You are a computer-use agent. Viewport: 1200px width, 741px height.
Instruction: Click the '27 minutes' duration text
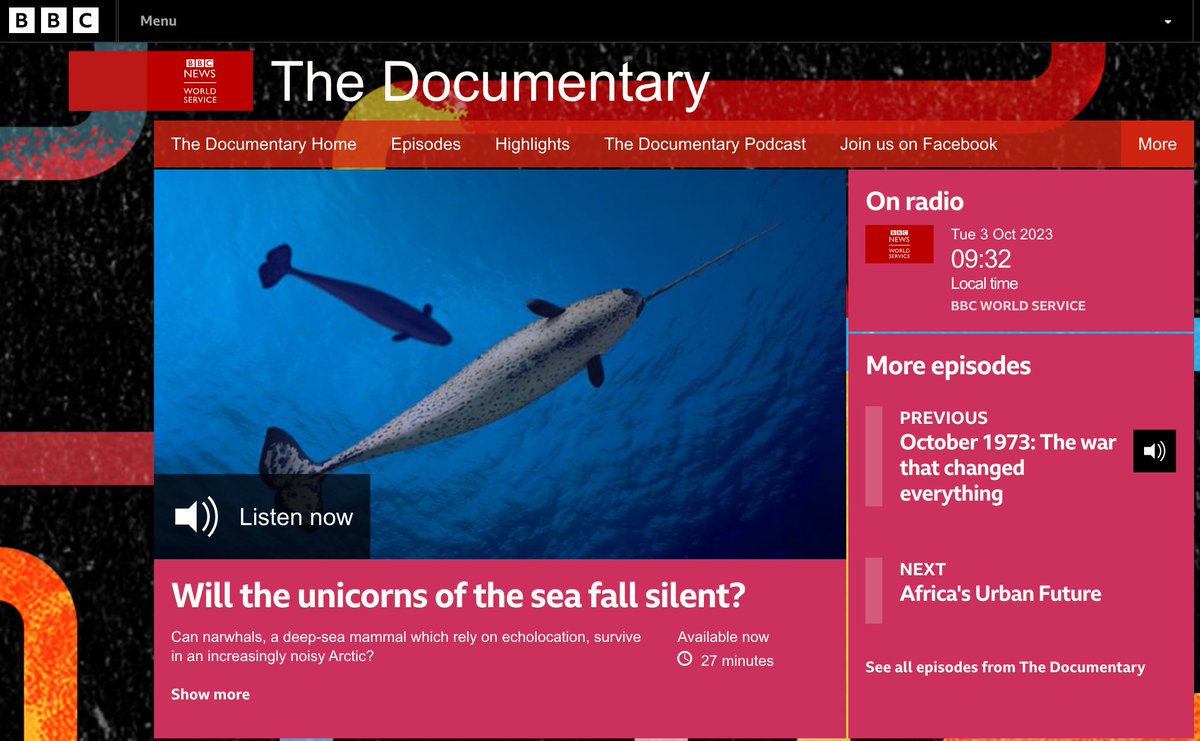tap(737, 660)
